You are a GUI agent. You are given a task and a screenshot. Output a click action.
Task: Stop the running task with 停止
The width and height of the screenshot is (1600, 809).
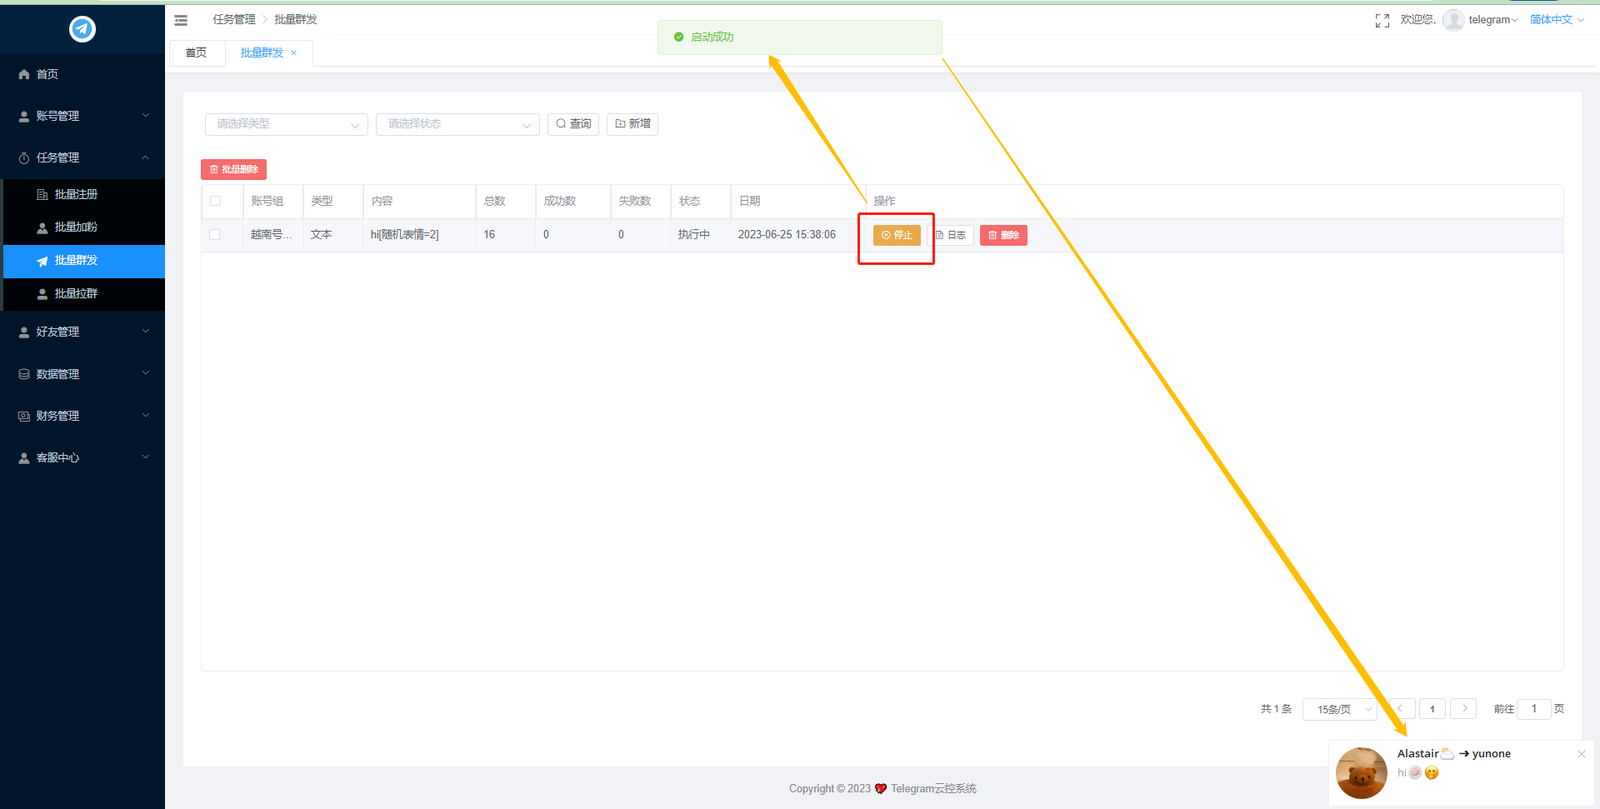(896, 235)
